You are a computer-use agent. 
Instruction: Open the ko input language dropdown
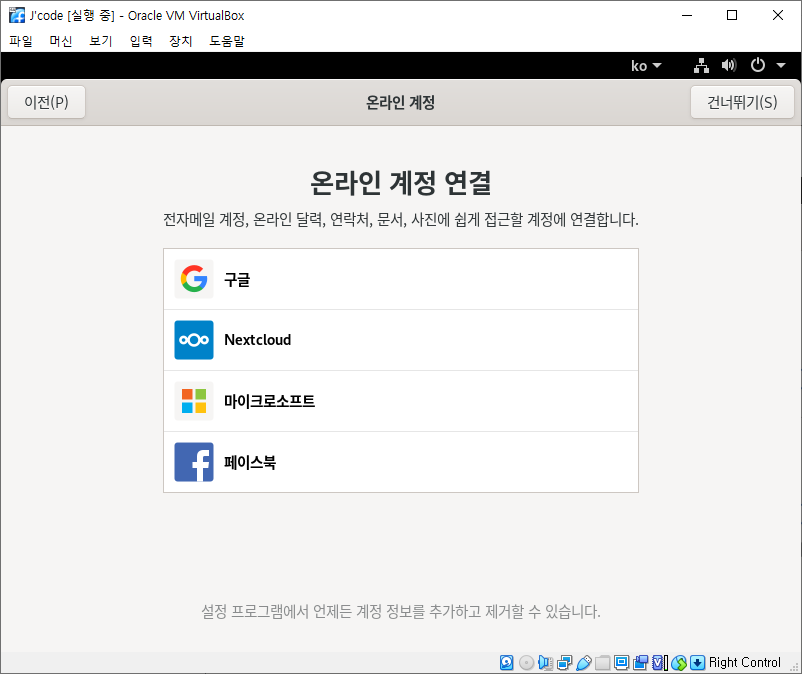point(646,65)
